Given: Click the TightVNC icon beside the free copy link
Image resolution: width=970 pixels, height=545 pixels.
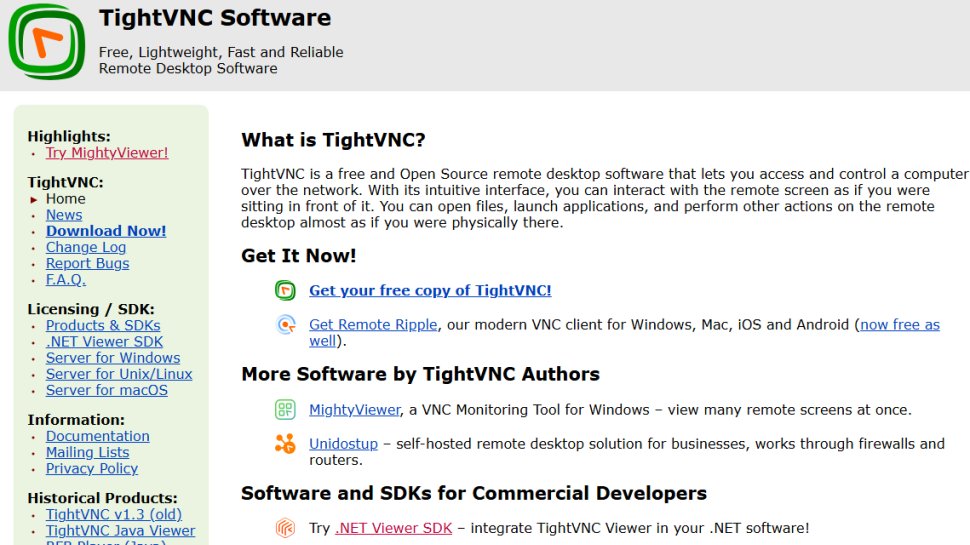Looking at the screenshot, I should [285, 290].
